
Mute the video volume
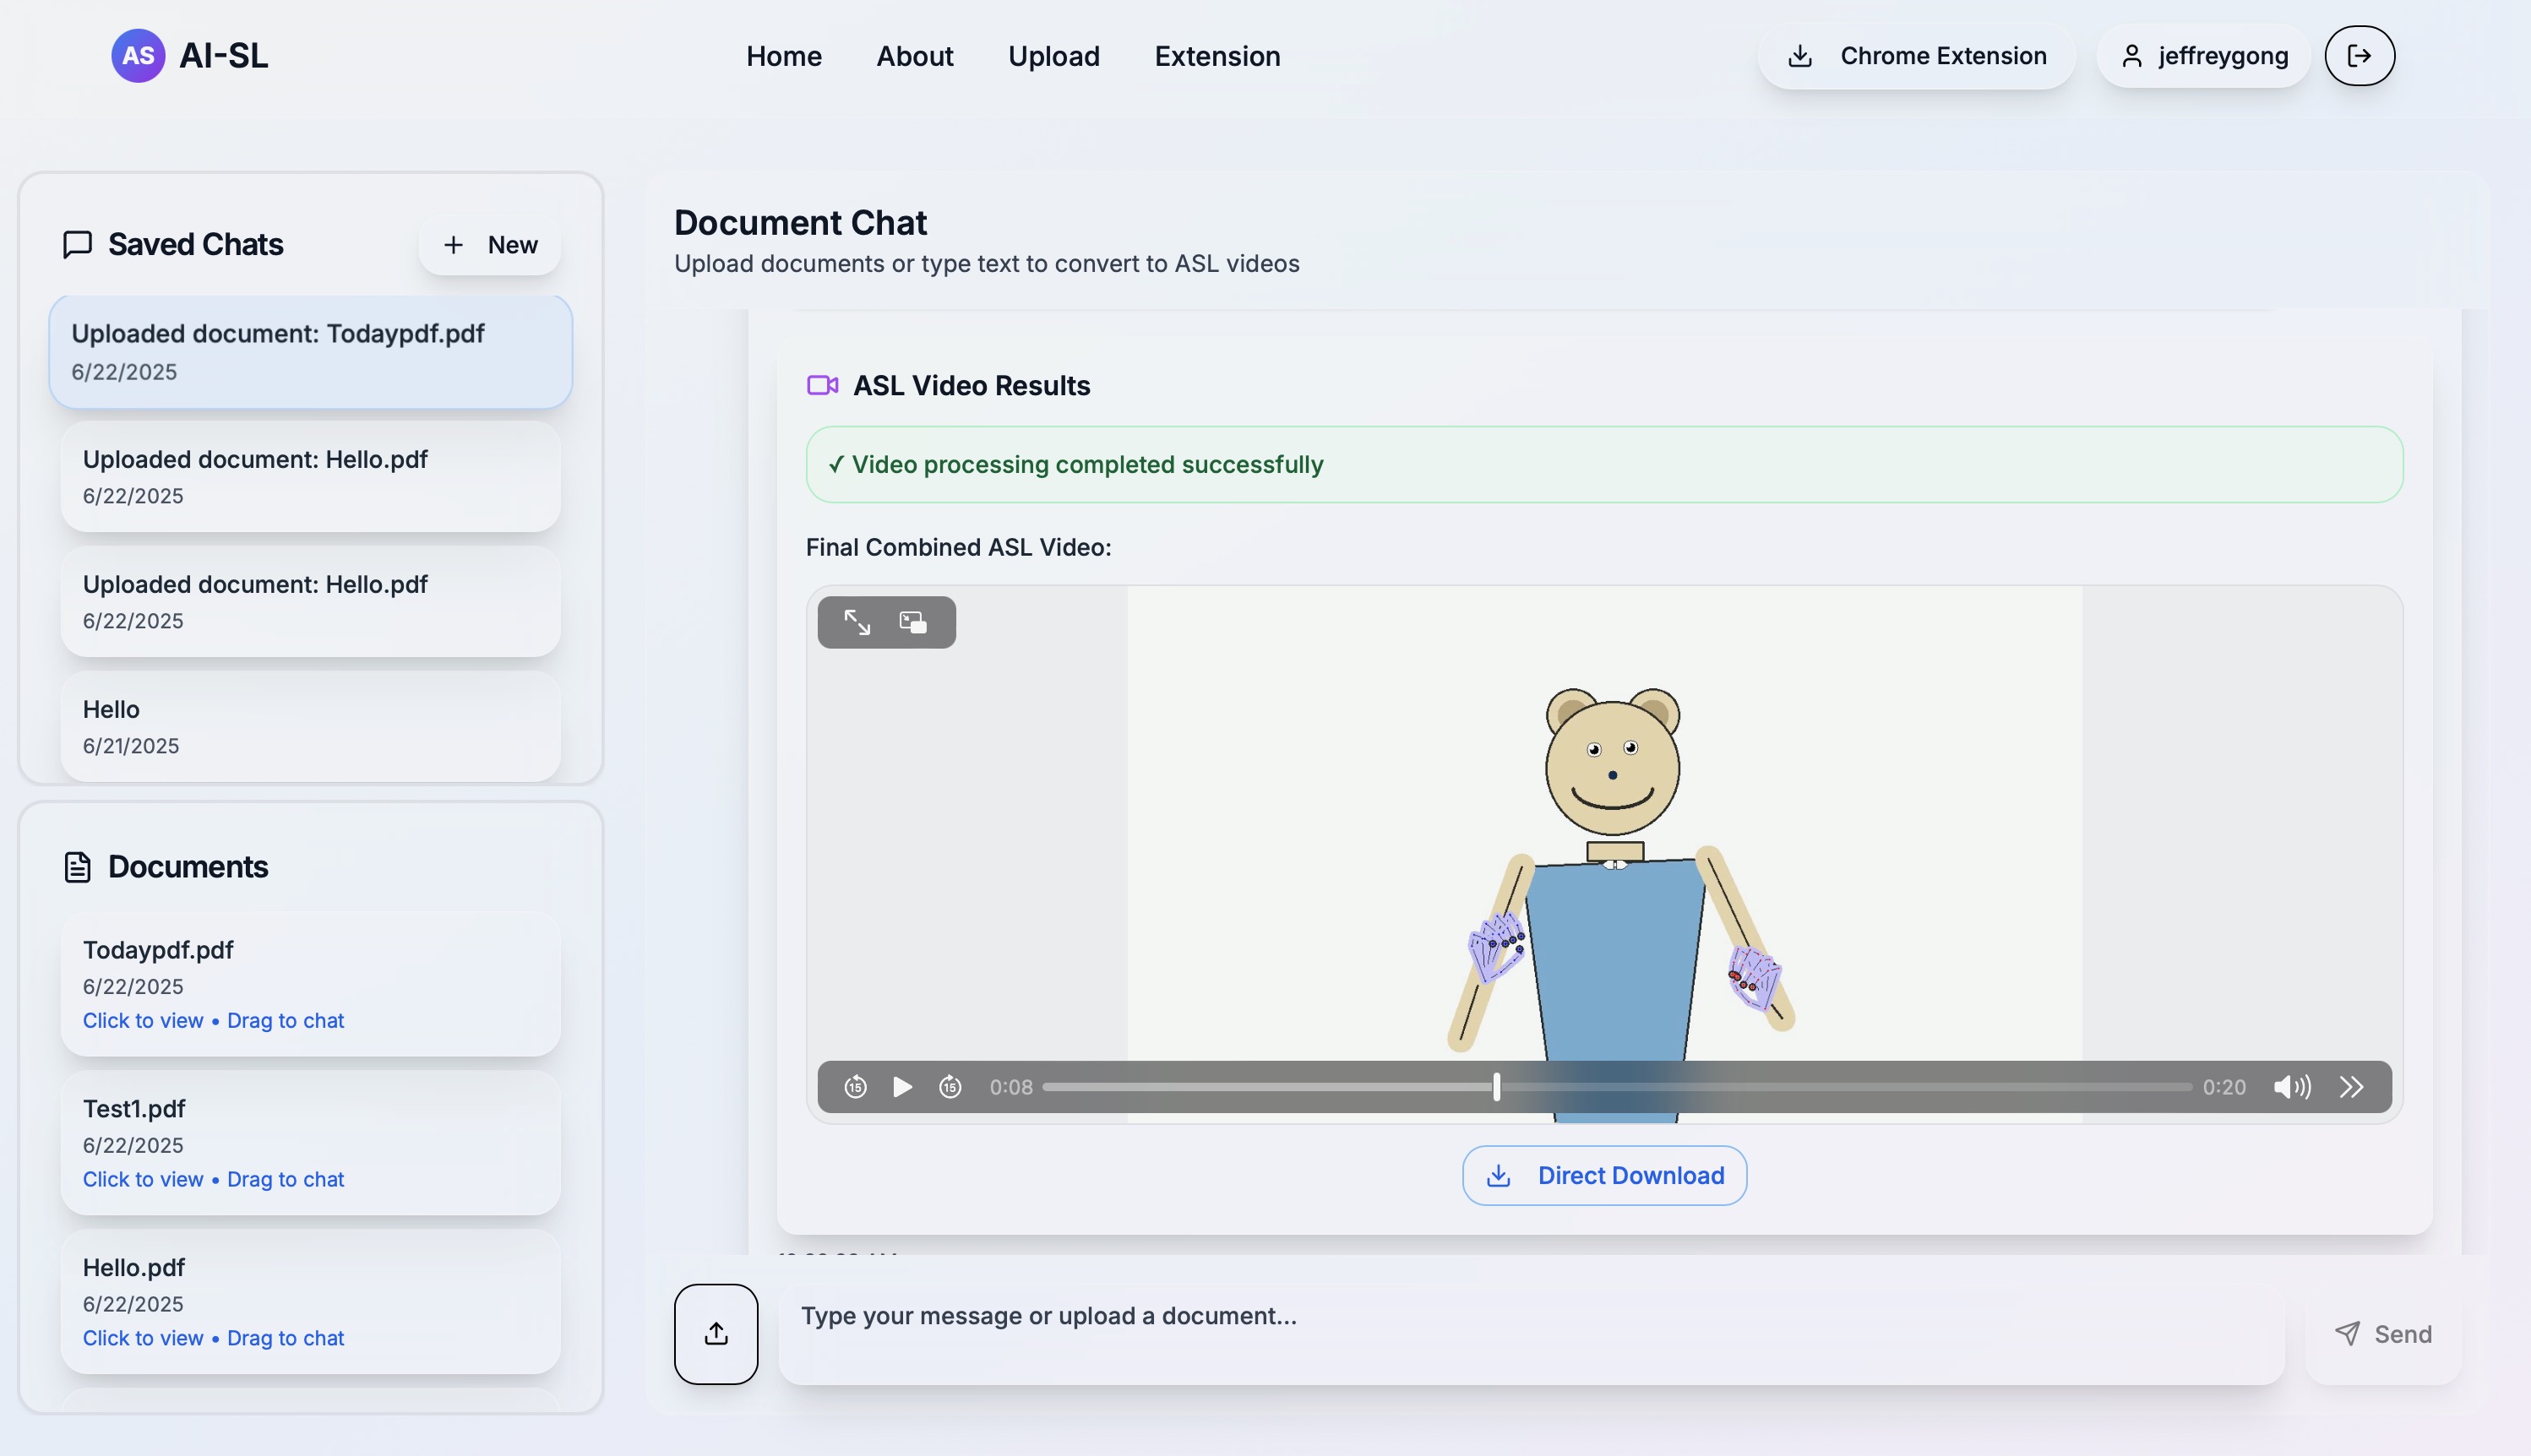coord(2291,1087)
